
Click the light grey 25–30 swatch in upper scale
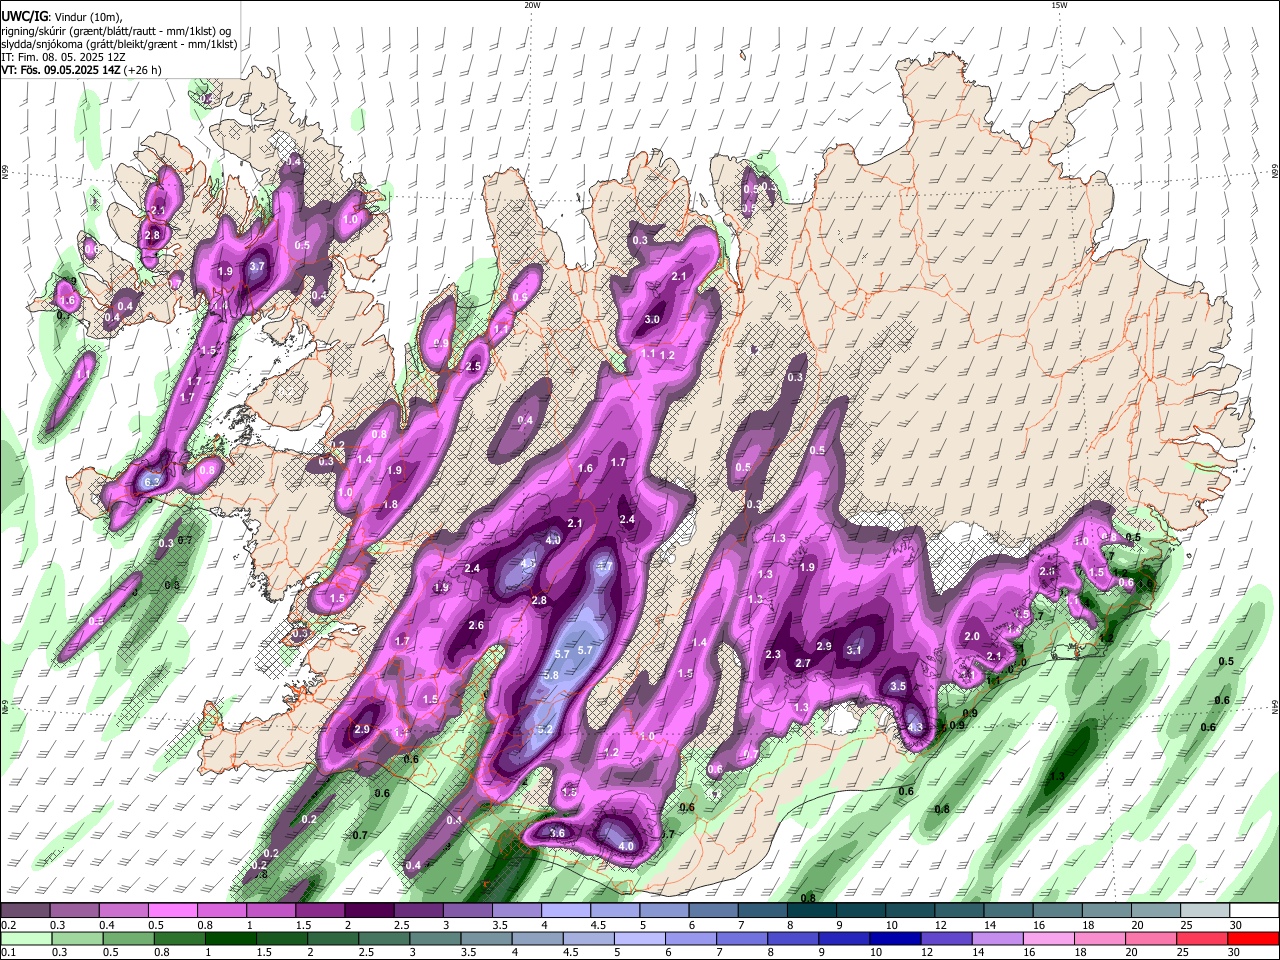click(x=1205, y=910)
